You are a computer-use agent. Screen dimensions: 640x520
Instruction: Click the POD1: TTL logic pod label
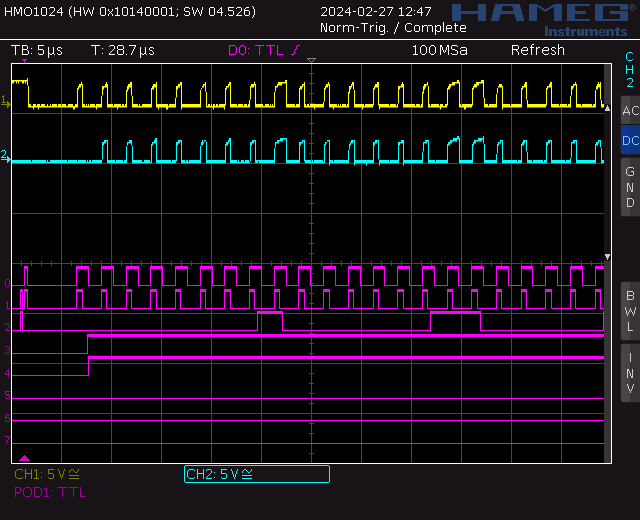(50, 492)
